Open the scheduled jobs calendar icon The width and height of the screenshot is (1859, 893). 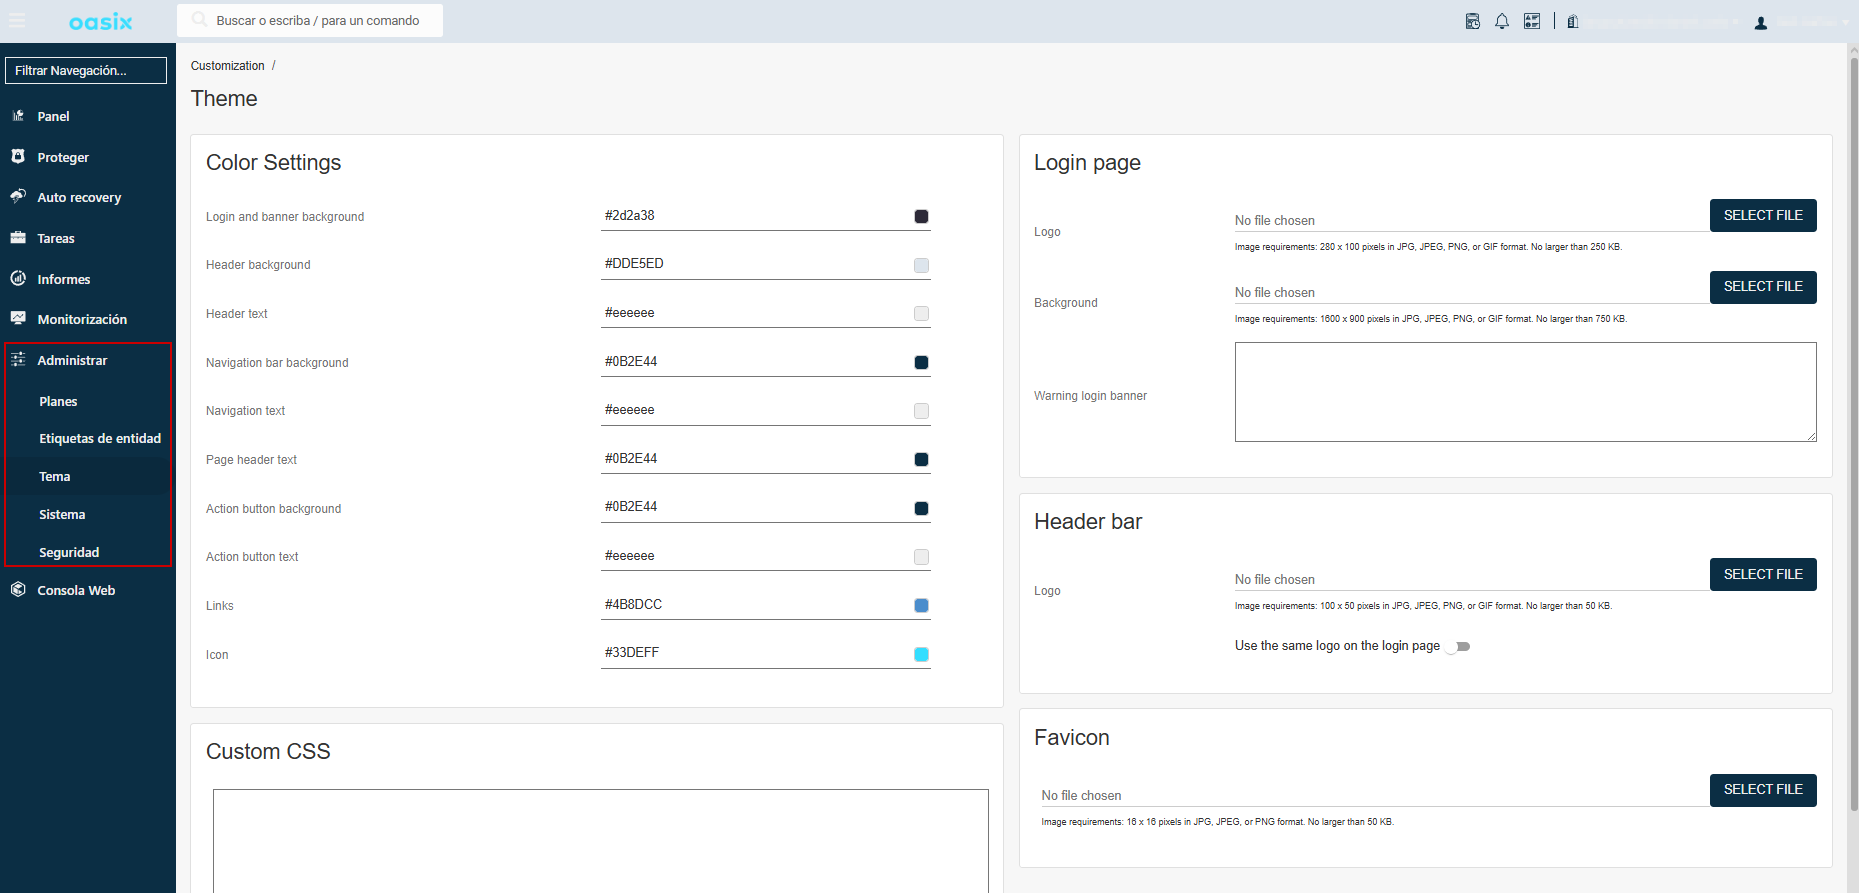coord(1472,21)
